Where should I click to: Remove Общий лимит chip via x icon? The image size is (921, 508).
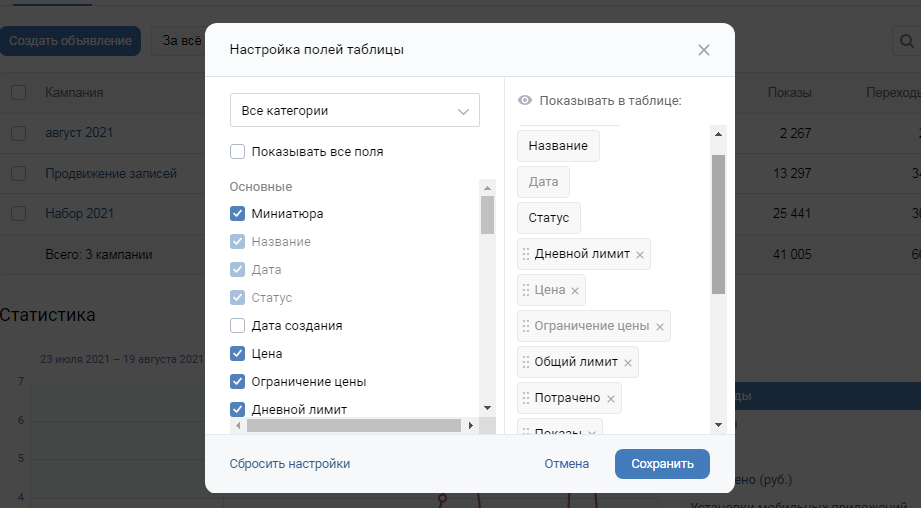click(628, 363)
